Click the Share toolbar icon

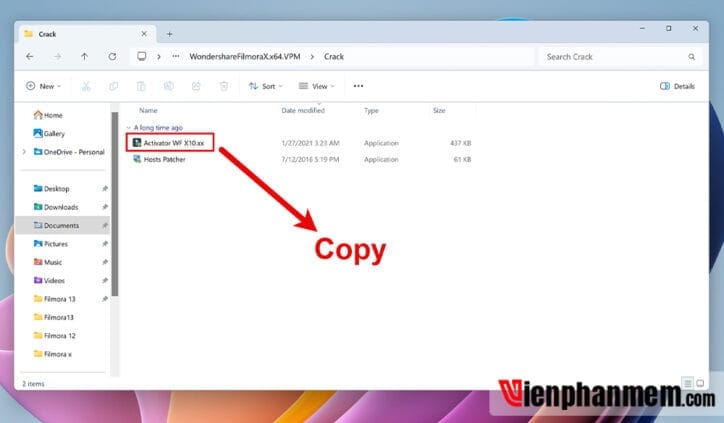coord(196,86)
